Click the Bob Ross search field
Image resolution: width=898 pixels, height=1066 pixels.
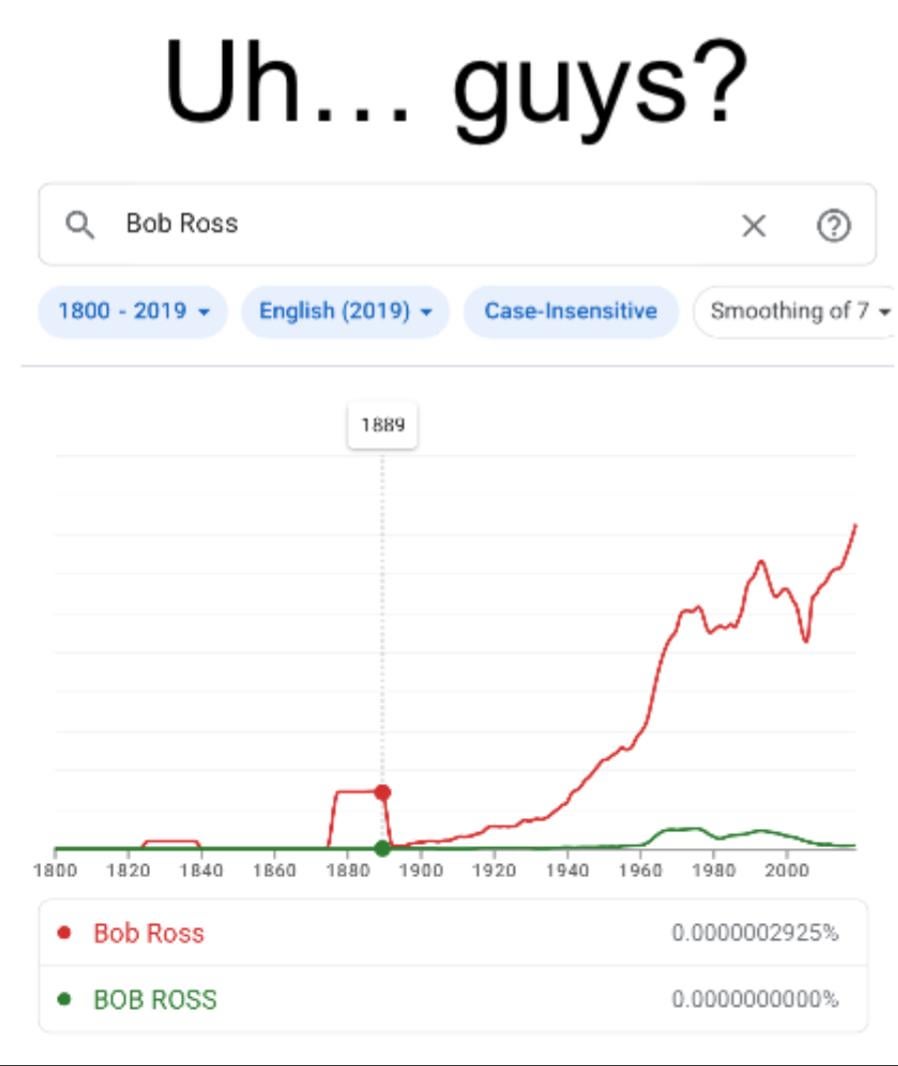click(x=400, y=224)
